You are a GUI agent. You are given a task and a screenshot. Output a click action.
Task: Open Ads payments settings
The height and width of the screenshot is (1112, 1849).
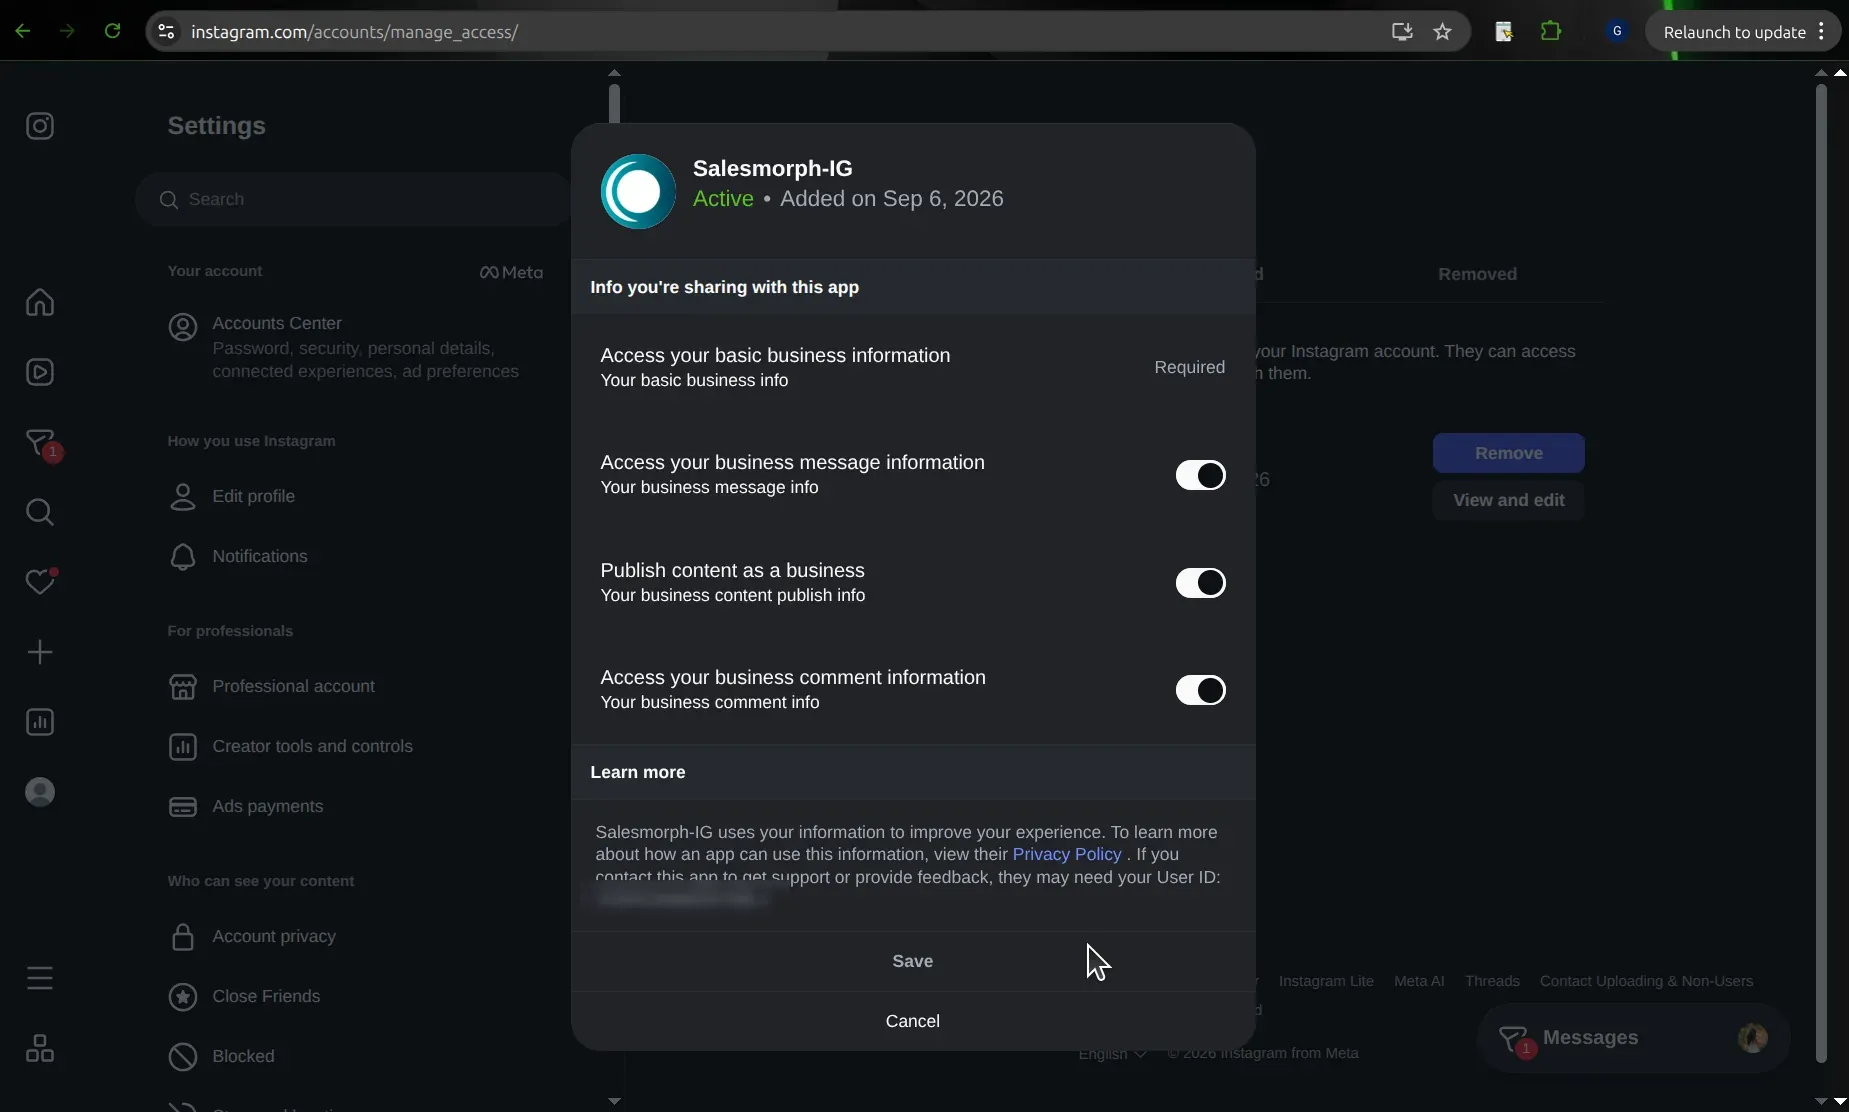[x=355, y=806]
